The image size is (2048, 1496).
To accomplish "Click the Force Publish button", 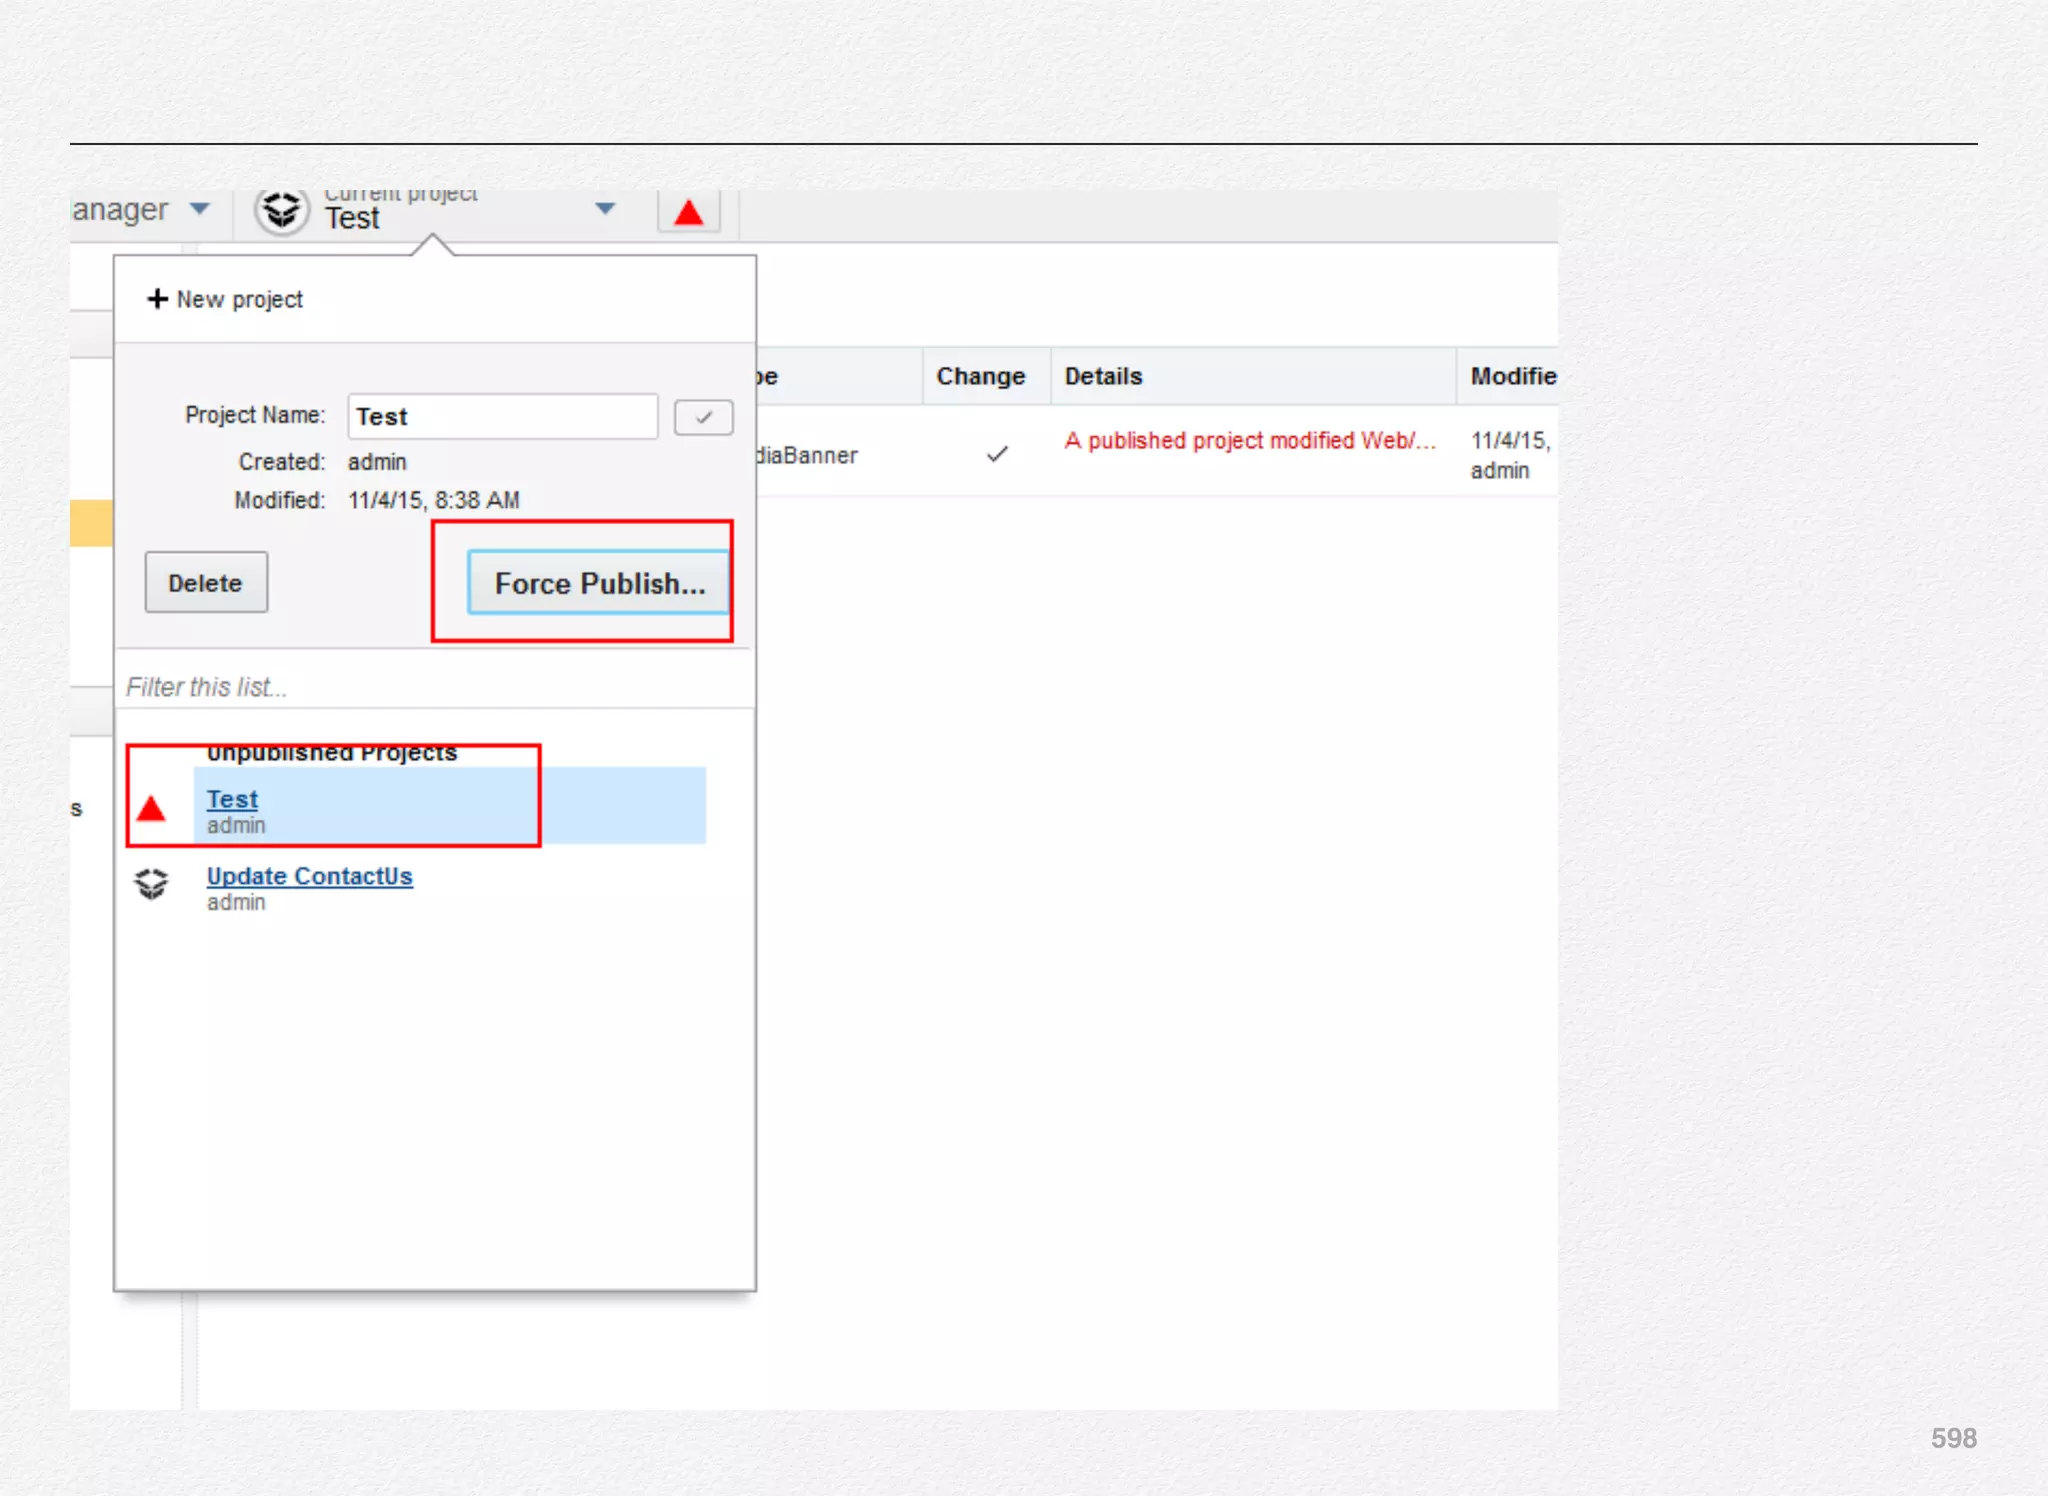I will tap(599, 583).
